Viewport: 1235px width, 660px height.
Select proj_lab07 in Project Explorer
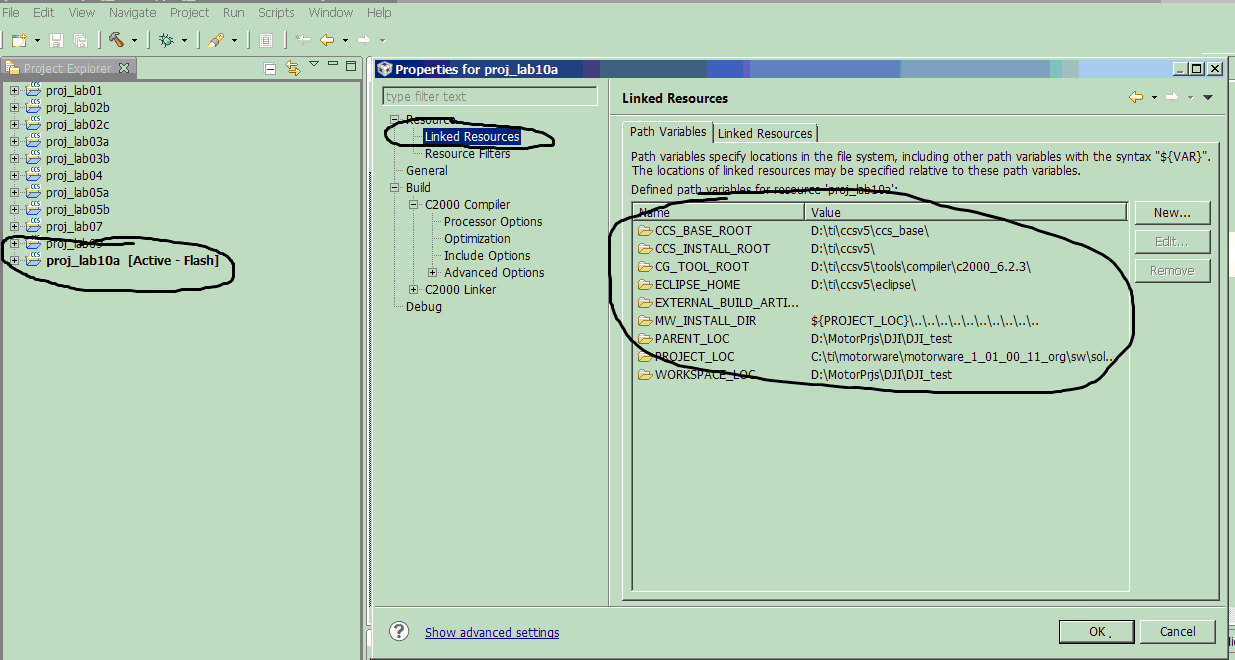pyautogui.click(x=74, y=226)
